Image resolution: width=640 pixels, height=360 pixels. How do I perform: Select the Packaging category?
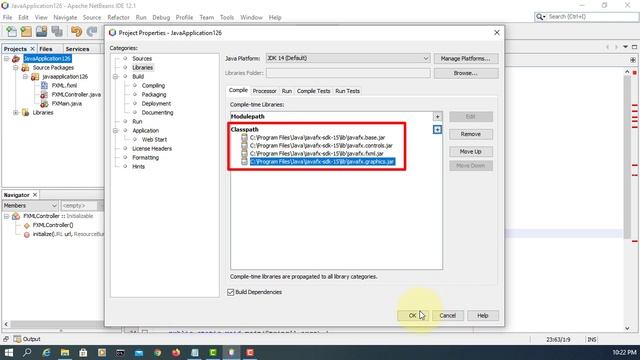click(154, 95)
